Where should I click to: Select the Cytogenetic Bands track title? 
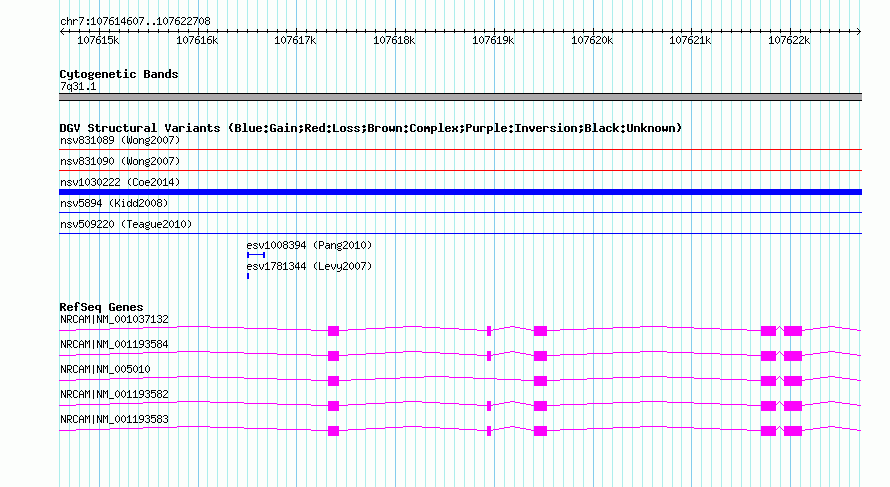coord(119,74)
